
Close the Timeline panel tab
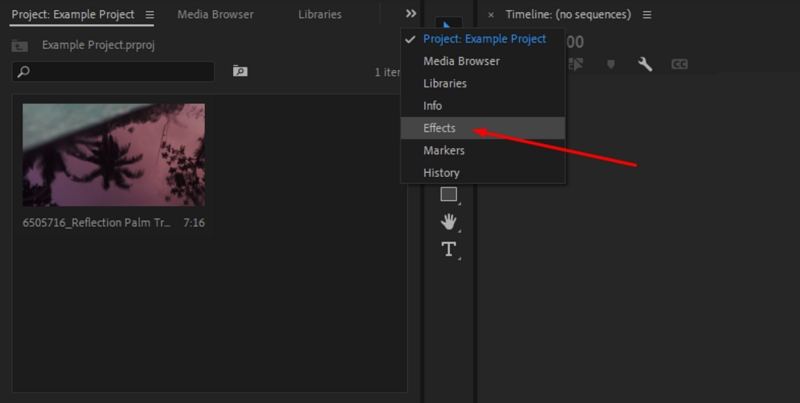click(491, 15)
